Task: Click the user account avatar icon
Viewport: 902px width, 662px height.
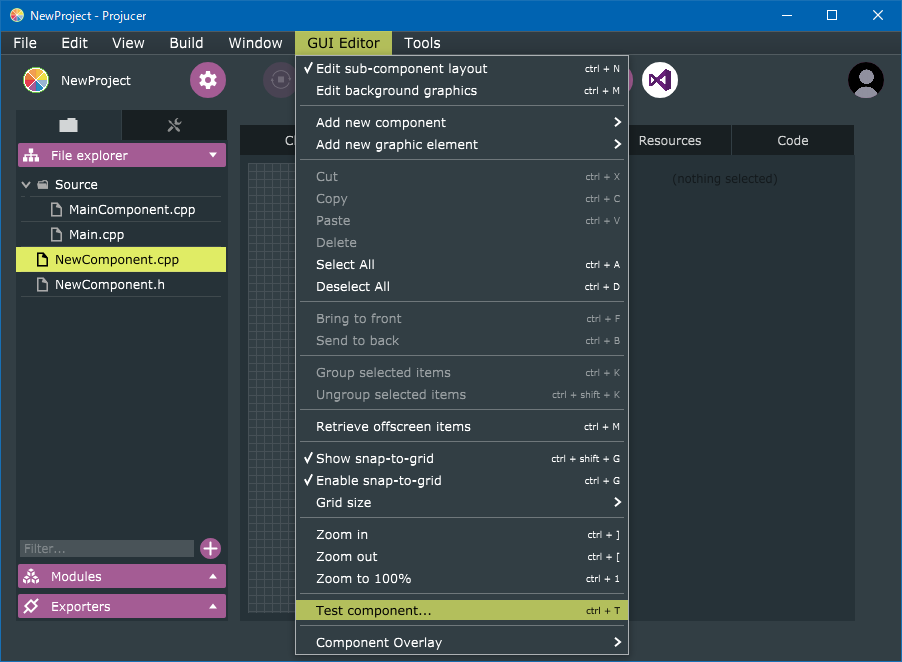Action: click(x=865, y=81)
